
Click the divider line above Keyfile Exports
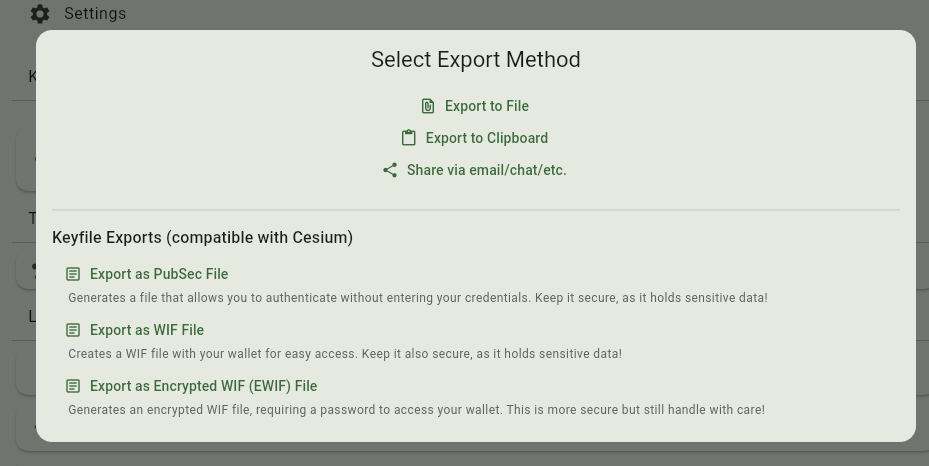coord(476,210)
